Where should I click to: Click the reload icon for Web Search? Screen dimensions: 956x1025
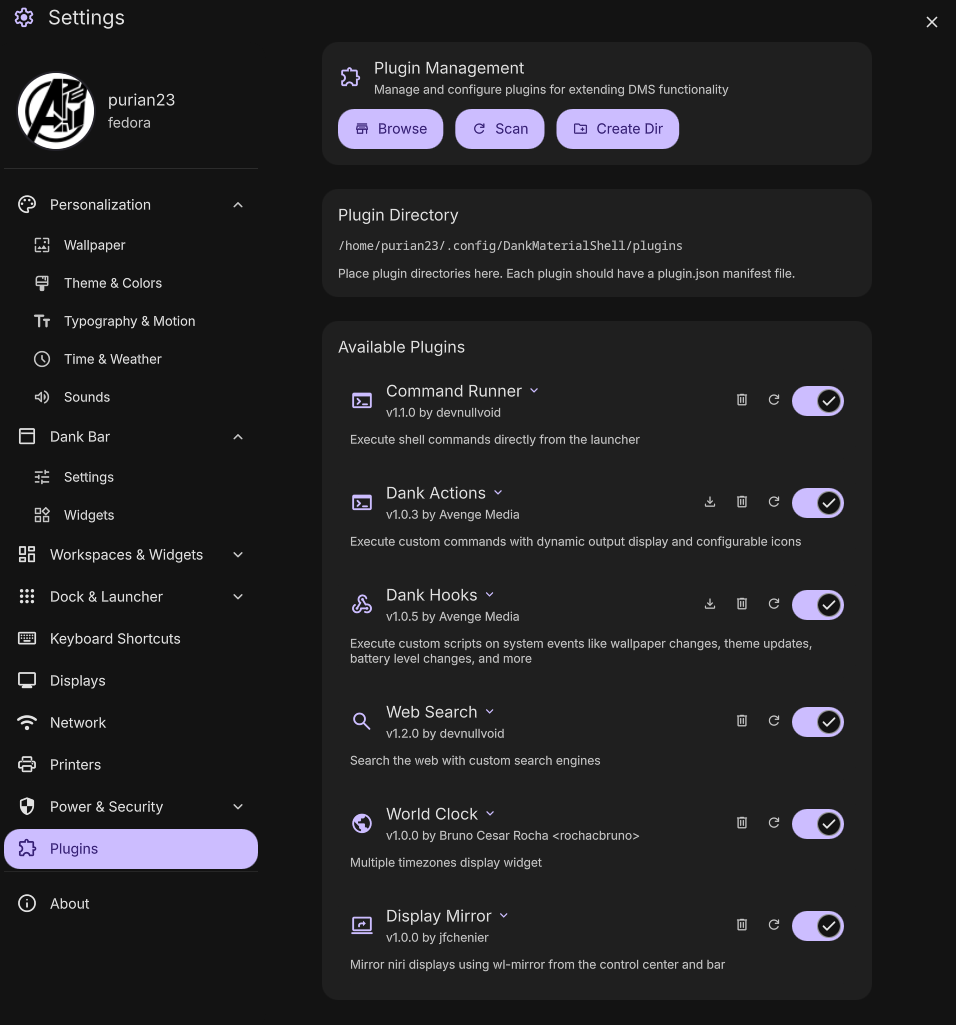[774, 720]
